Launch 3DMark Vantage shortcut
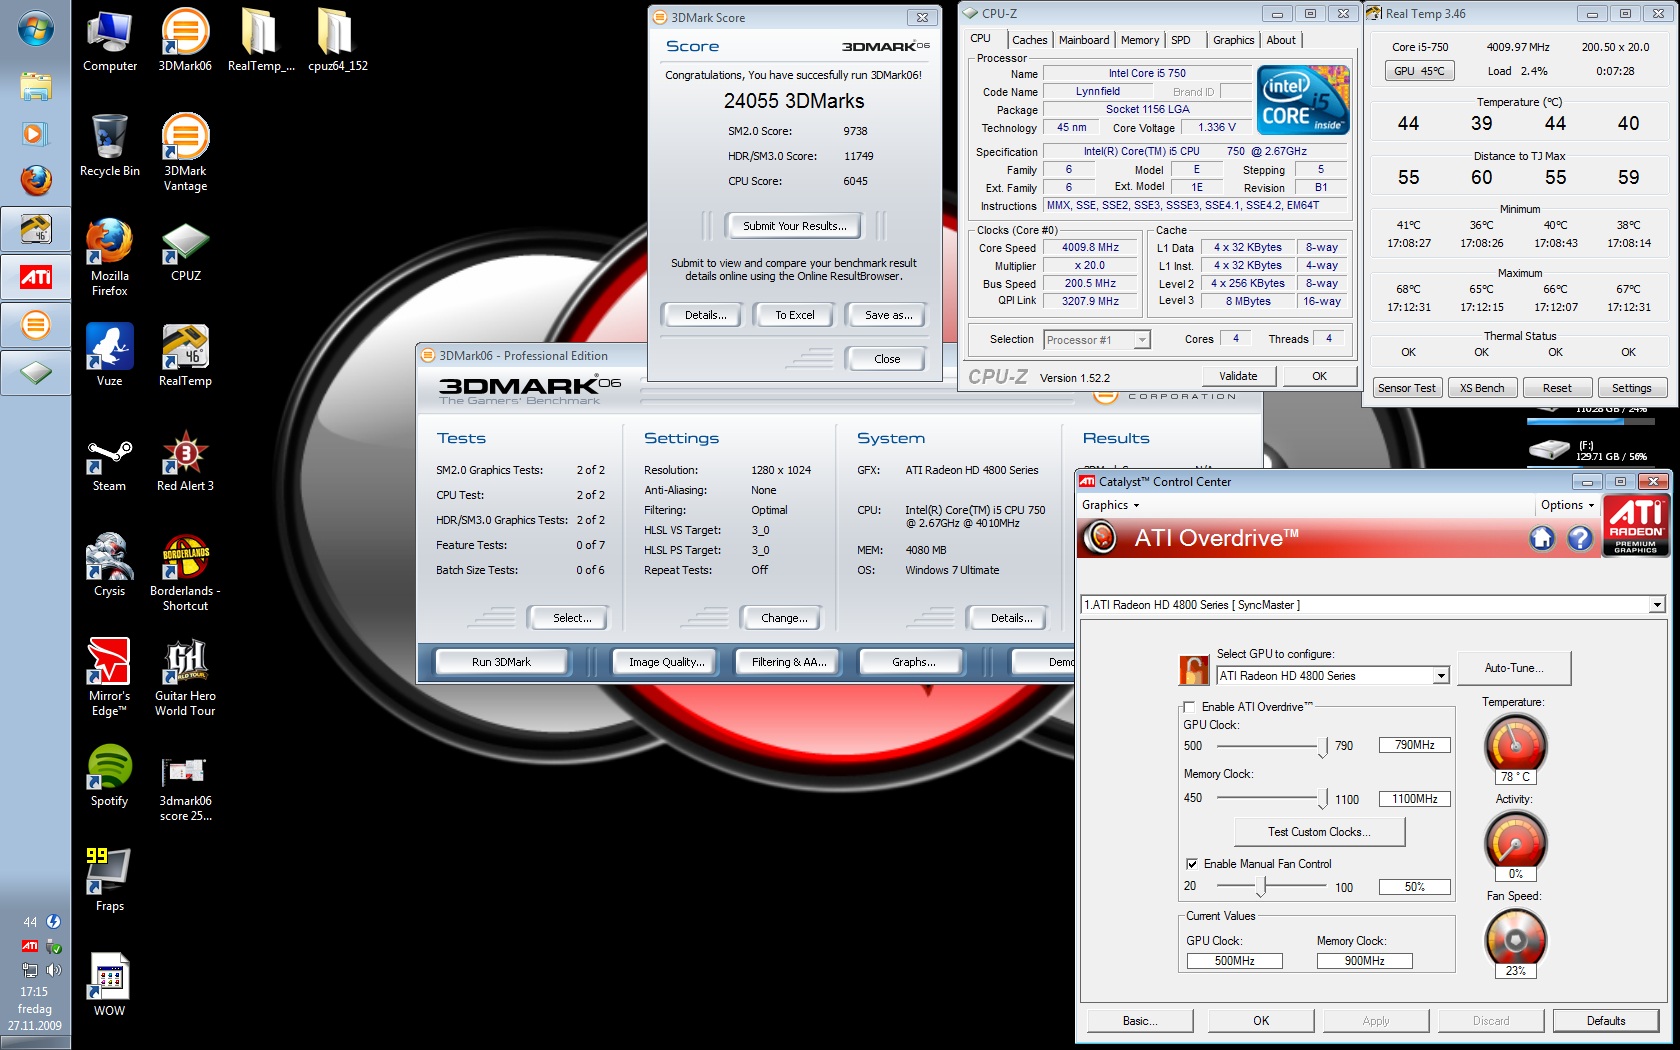1680x1050 pixels. [185, 153]
